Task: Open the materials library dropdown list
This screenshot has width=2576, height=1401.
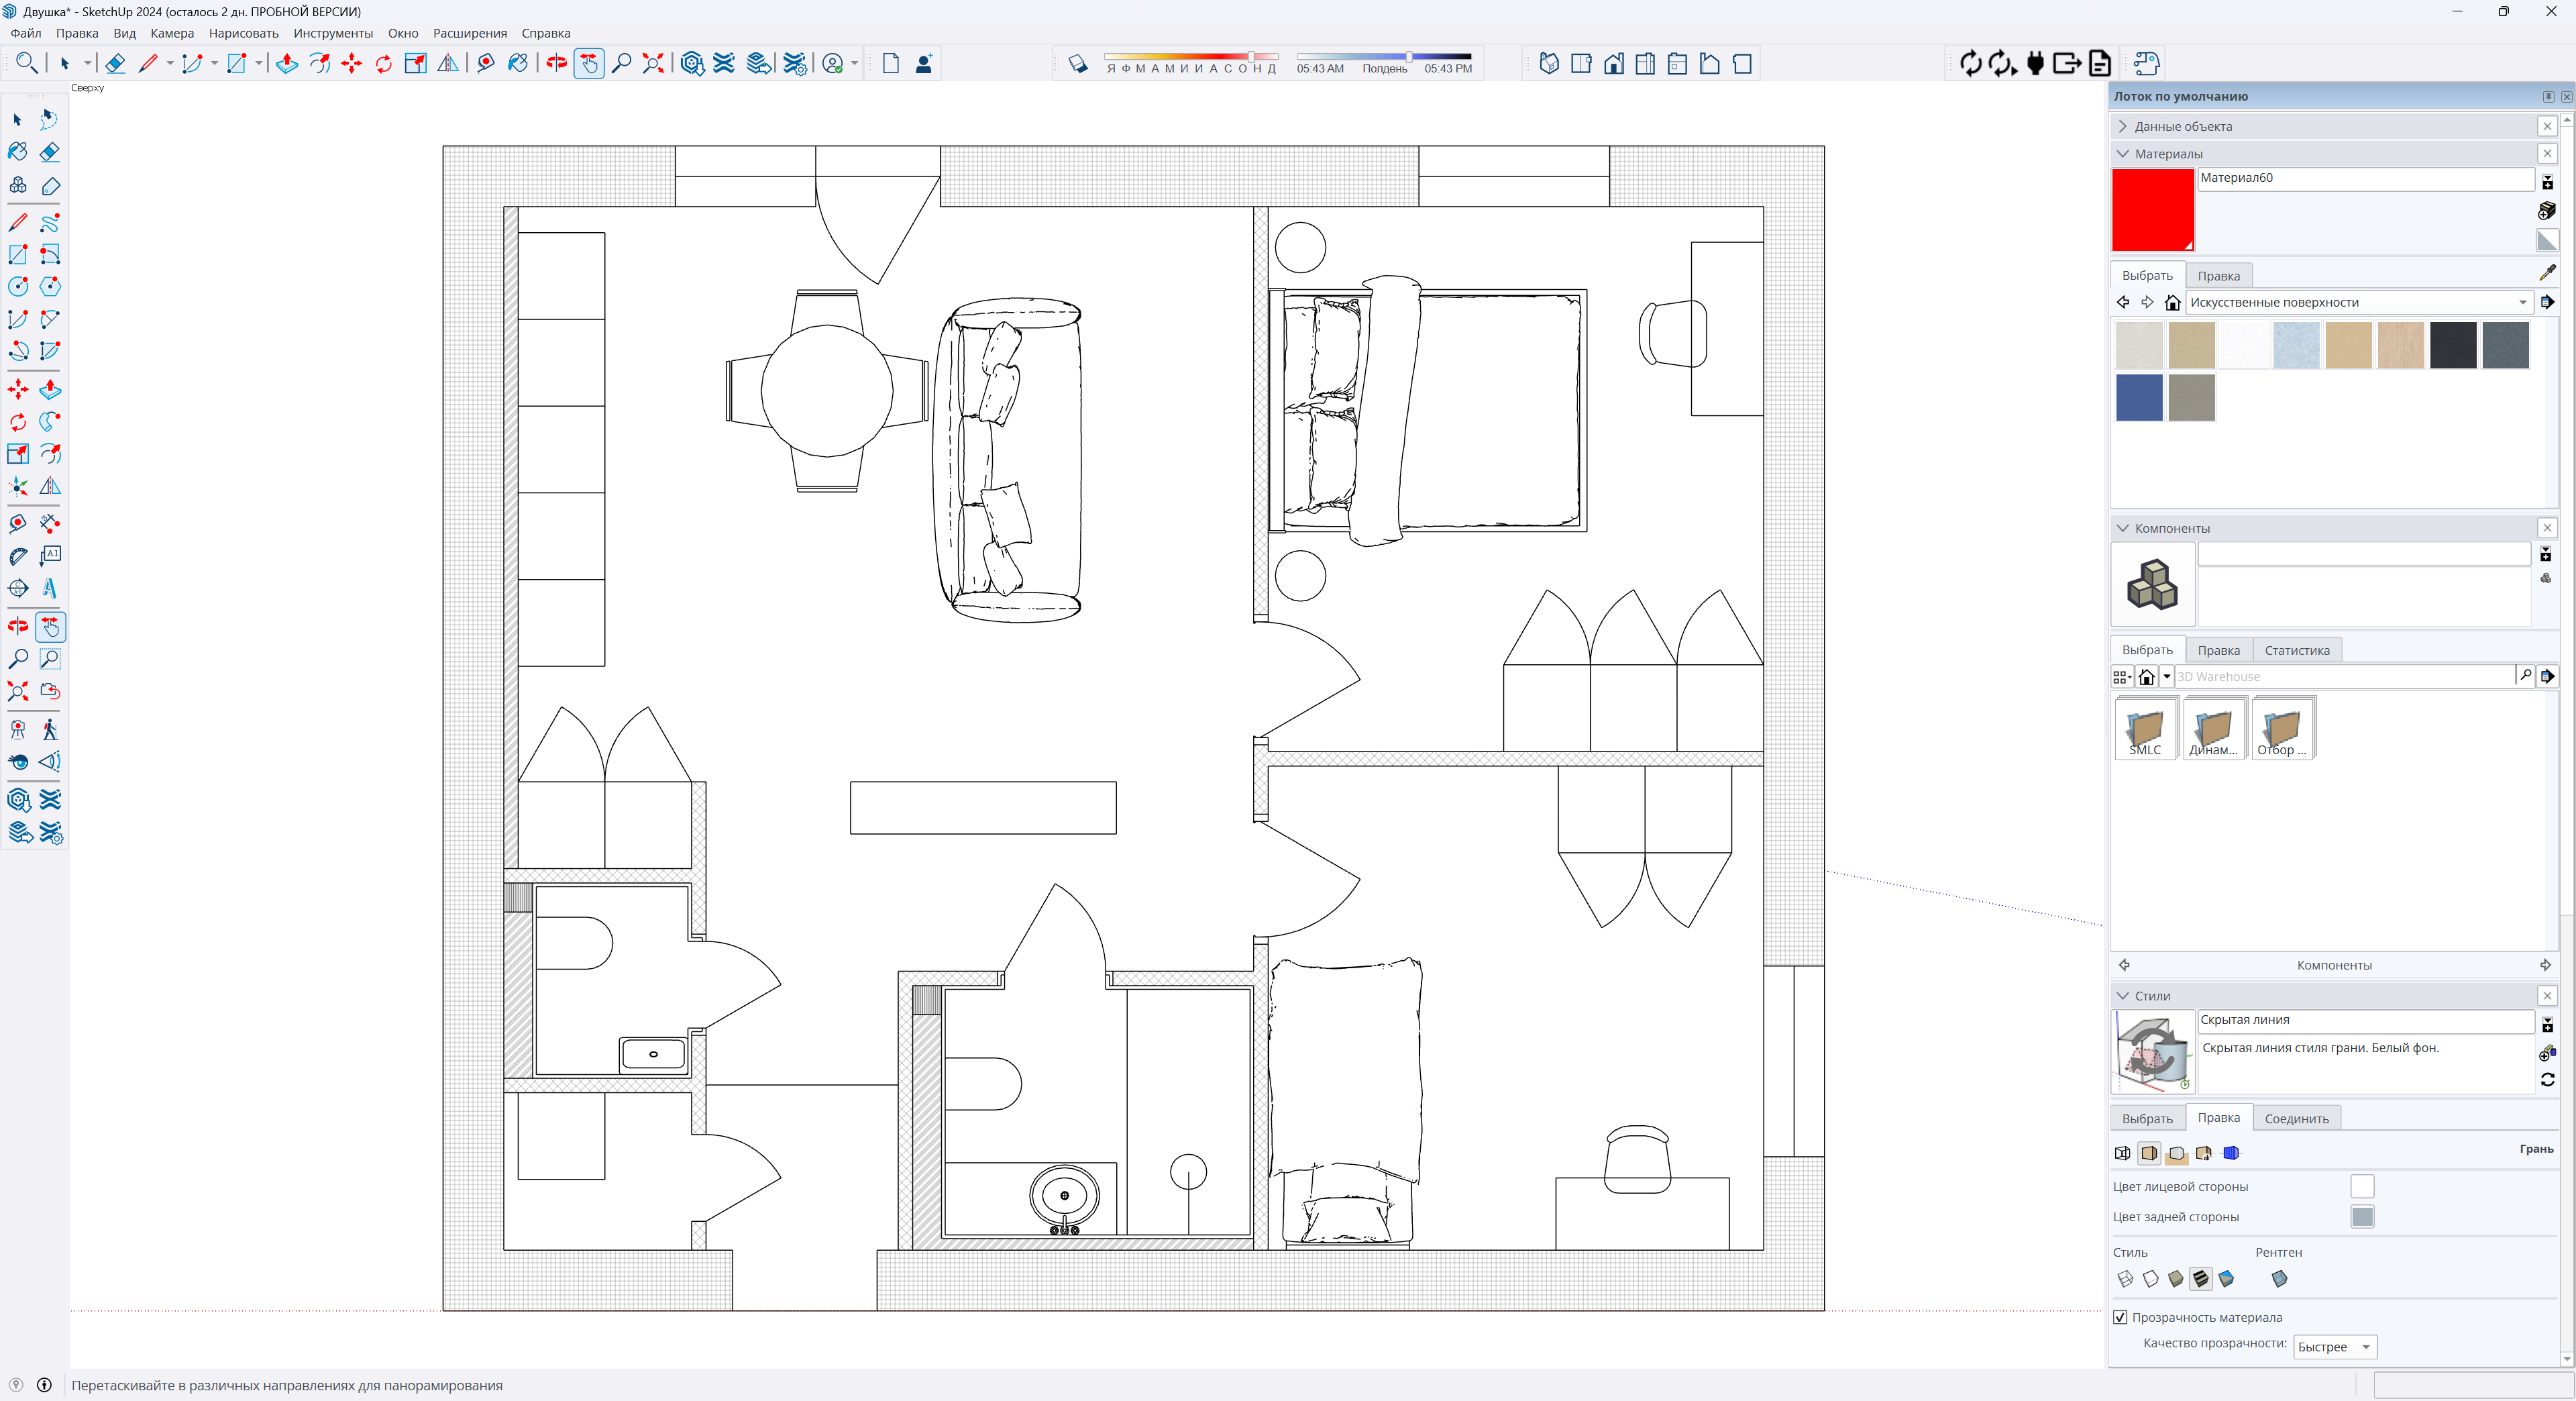Action: click(x=2522, y=302)
